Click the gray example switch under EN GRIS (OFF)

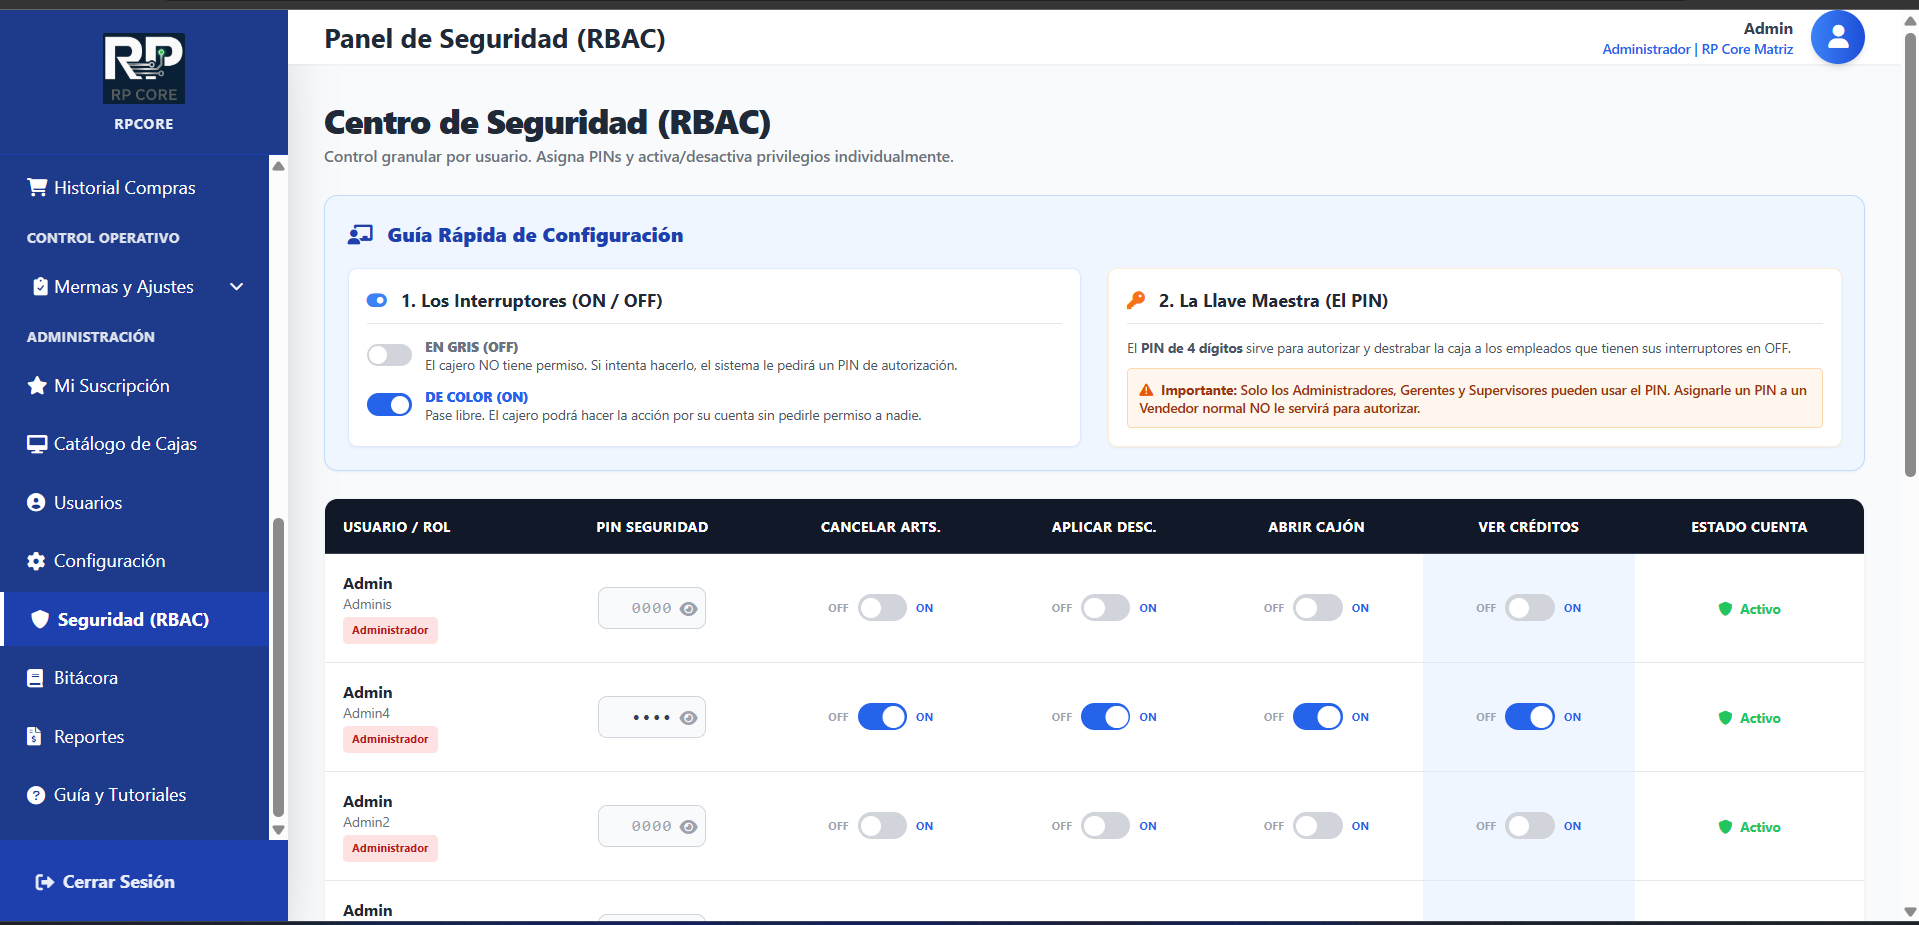pyautogui.click(x=389, y=355)
